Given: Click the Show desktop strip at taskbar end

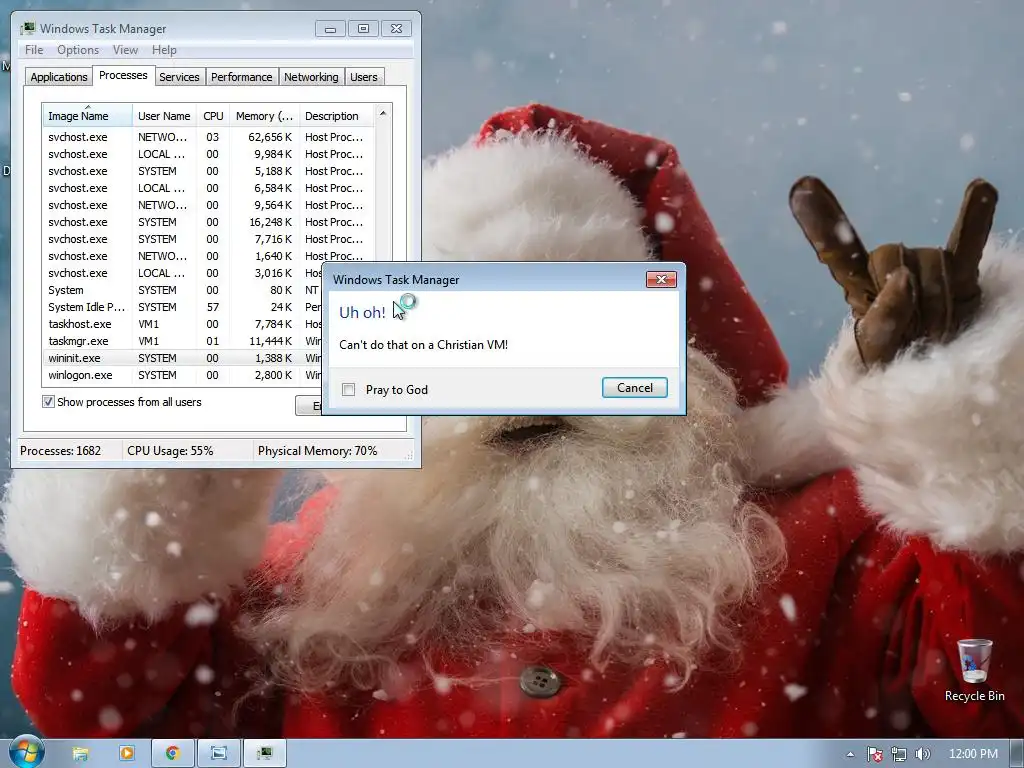Looking at the screenshot, I should tap(1016, 754).
